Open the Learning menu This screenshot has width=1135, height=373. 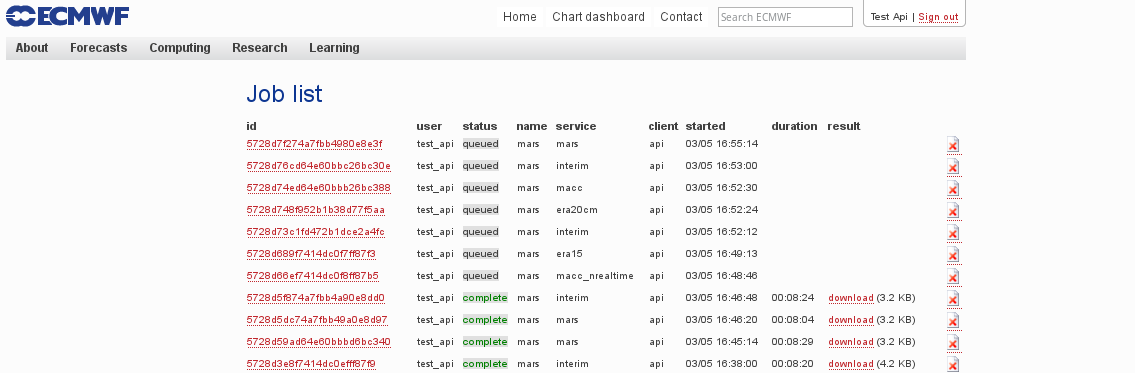tap(334, 48)
